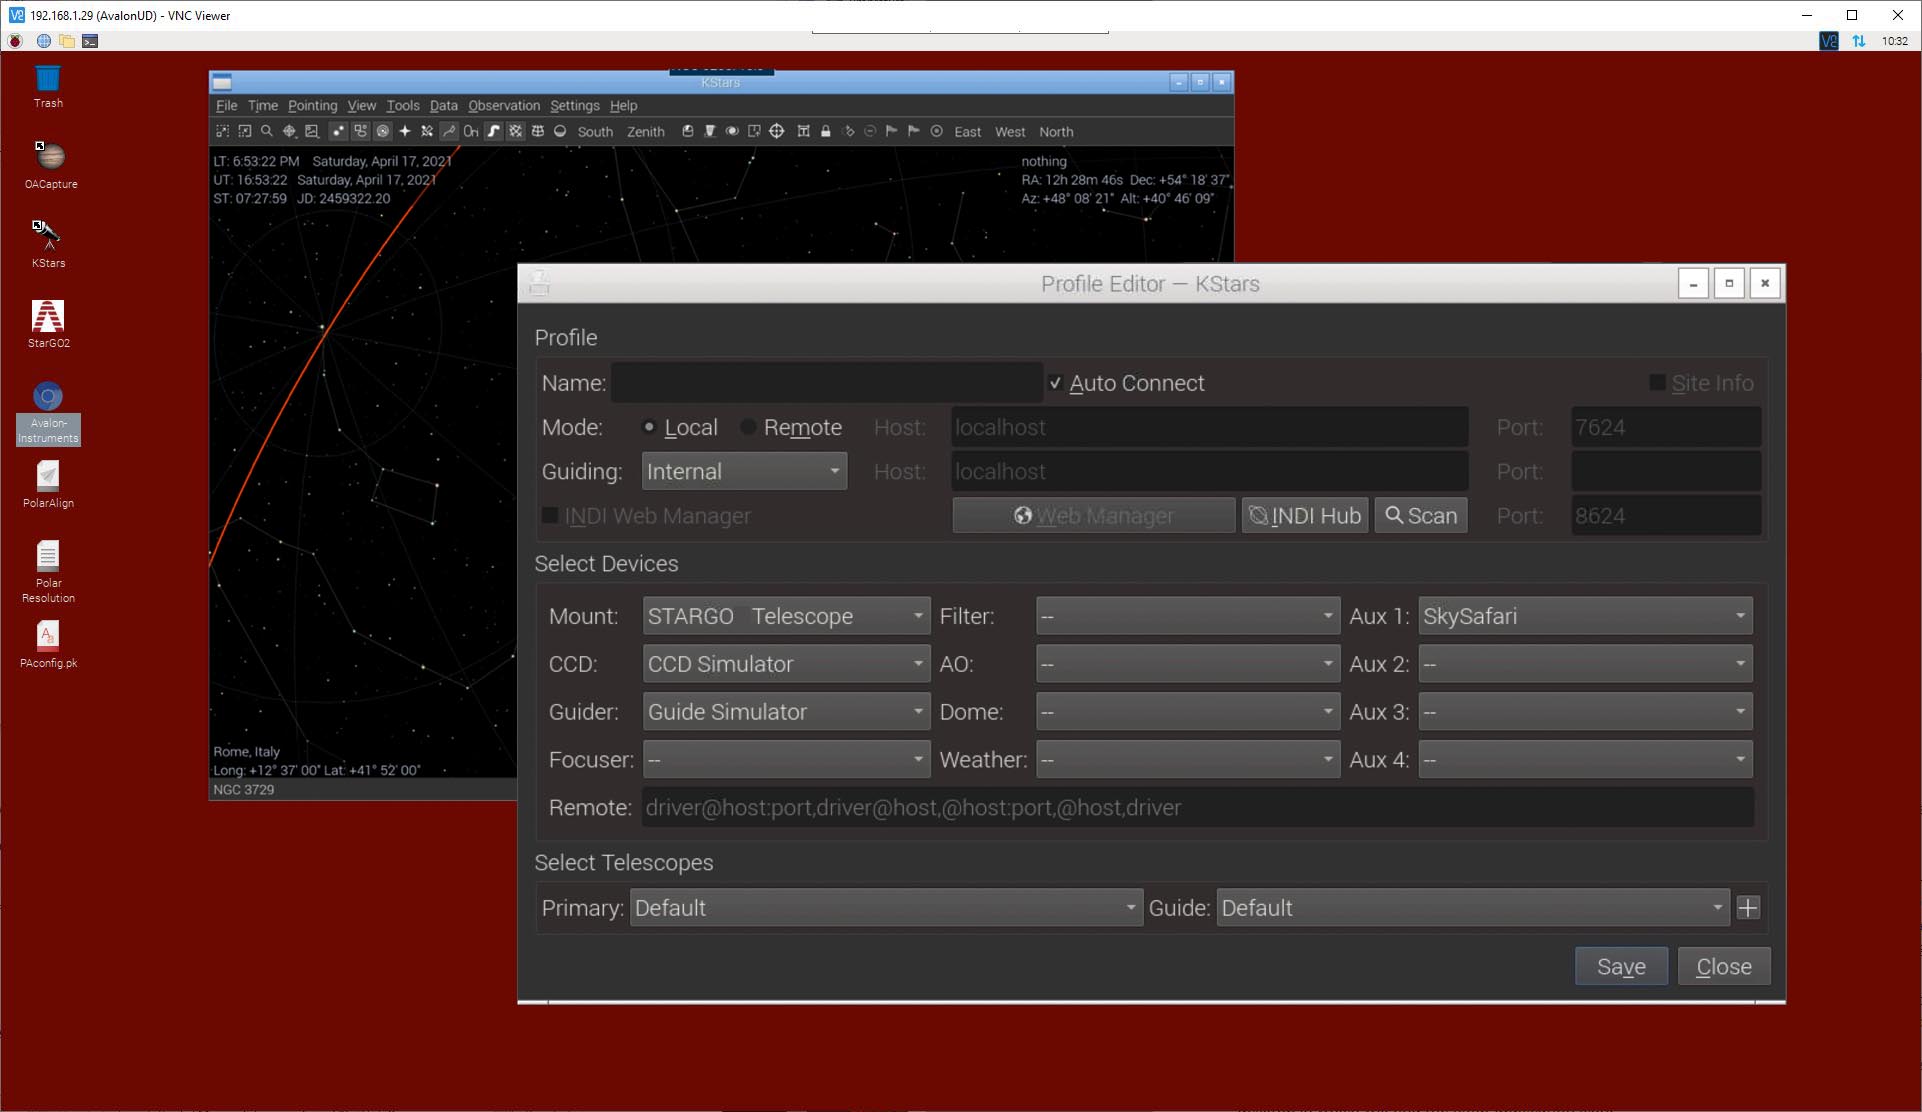Toggle stars display icon in KStars toolbar
The image size is (1922, 1112).
338,131
